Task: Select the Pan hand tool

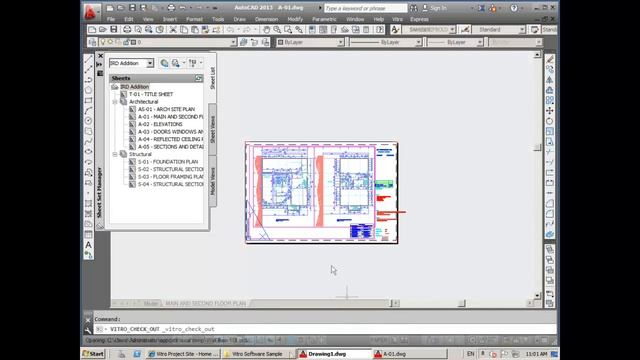Action: tap(267, 29)
